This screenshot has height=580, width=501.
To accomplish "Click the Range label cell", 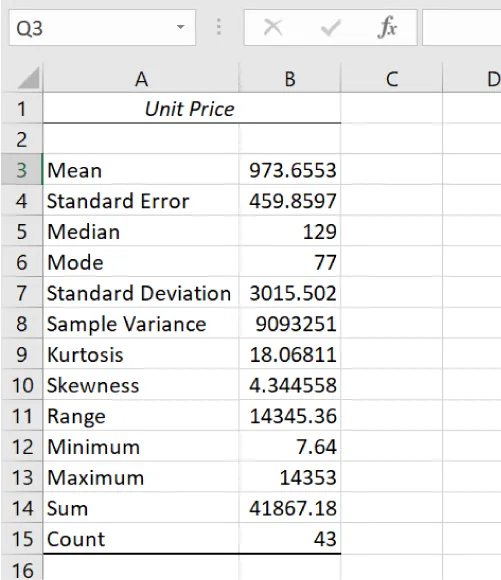I will pos(141,415).
